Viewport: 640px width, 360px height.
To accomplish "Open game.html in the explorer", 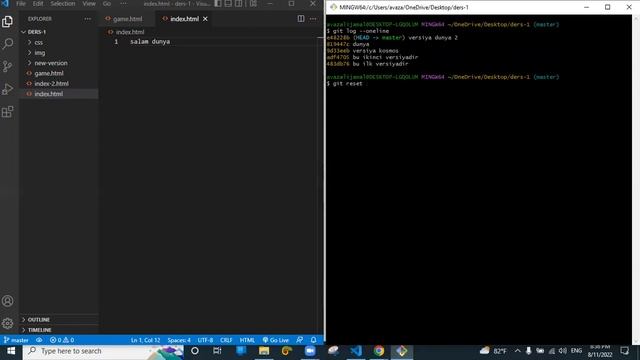I will click(x=49, y=73).
